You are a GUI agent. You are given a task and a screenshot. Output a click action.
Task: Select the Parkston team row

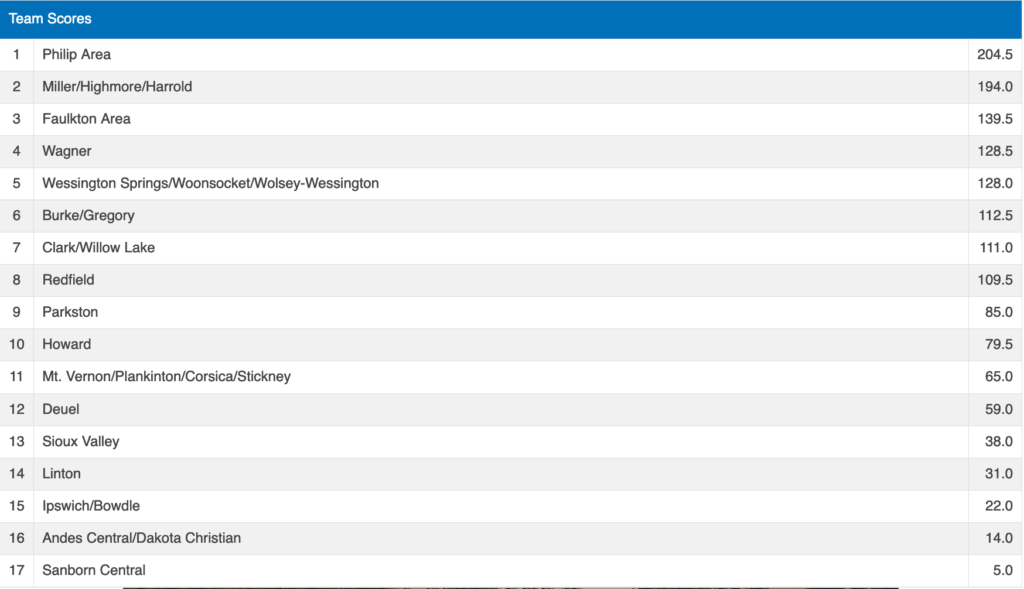(70, 312)
